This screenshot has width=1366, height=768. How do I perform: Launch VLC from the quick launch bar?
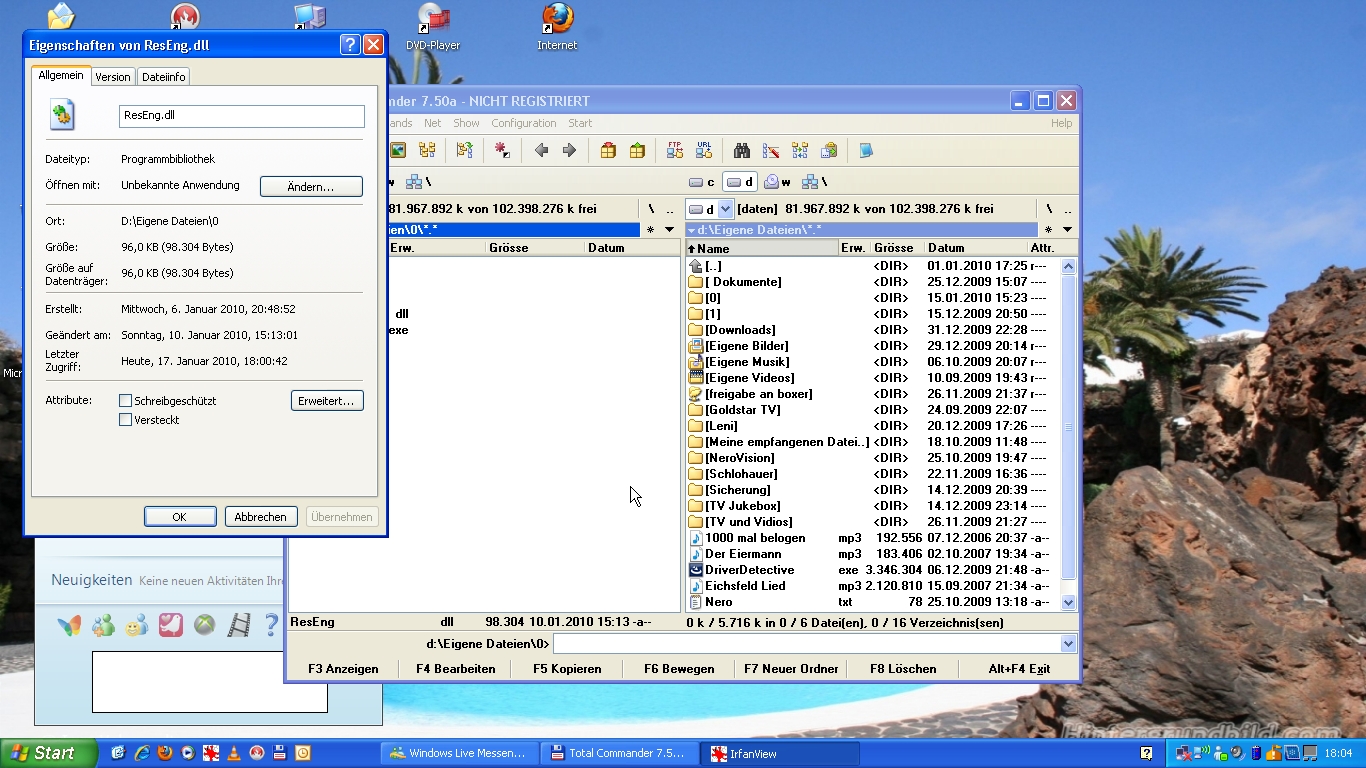coord(234,753)
